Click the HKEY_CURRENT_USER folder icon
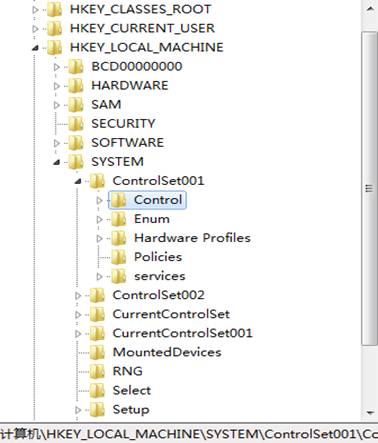The height and width of the screenshot is (443, 378). point(54,28)
